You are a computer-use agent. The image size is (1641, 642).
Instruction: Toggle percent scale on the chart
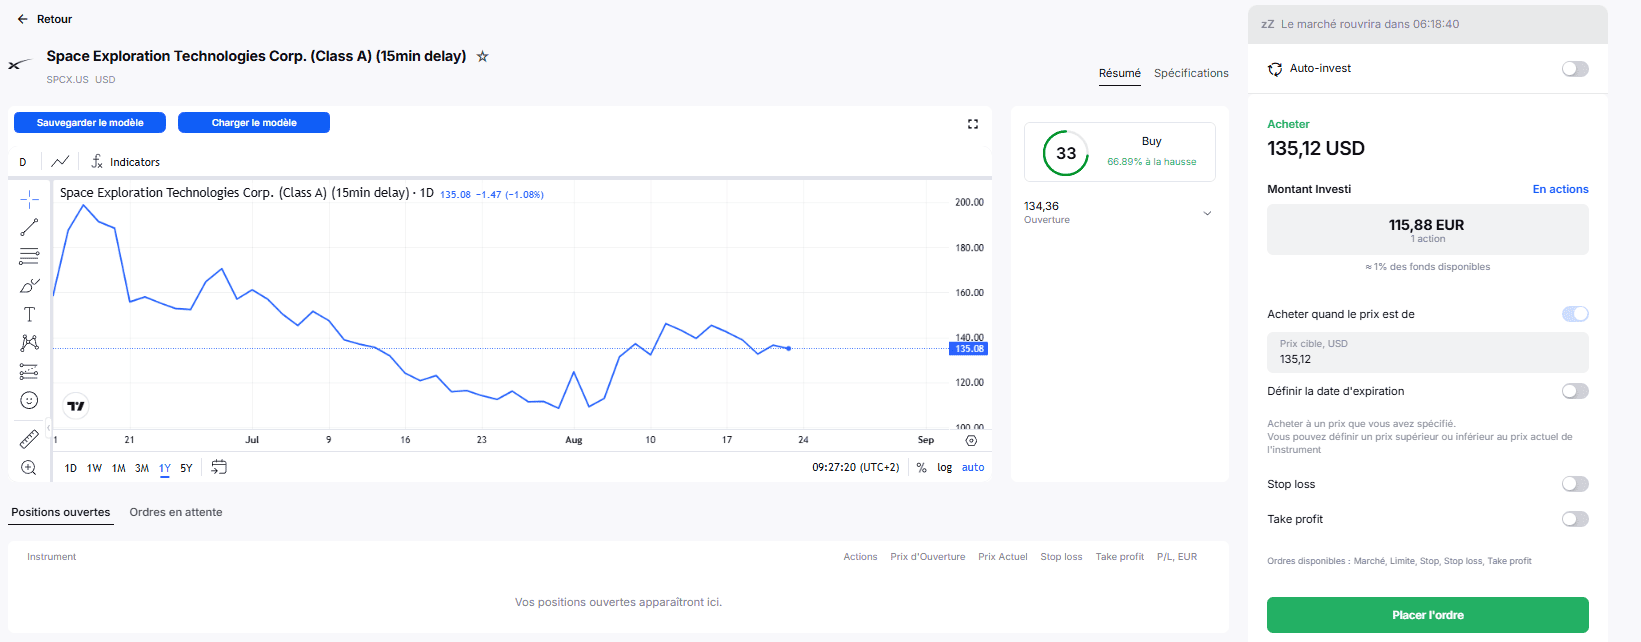point(921,467)
